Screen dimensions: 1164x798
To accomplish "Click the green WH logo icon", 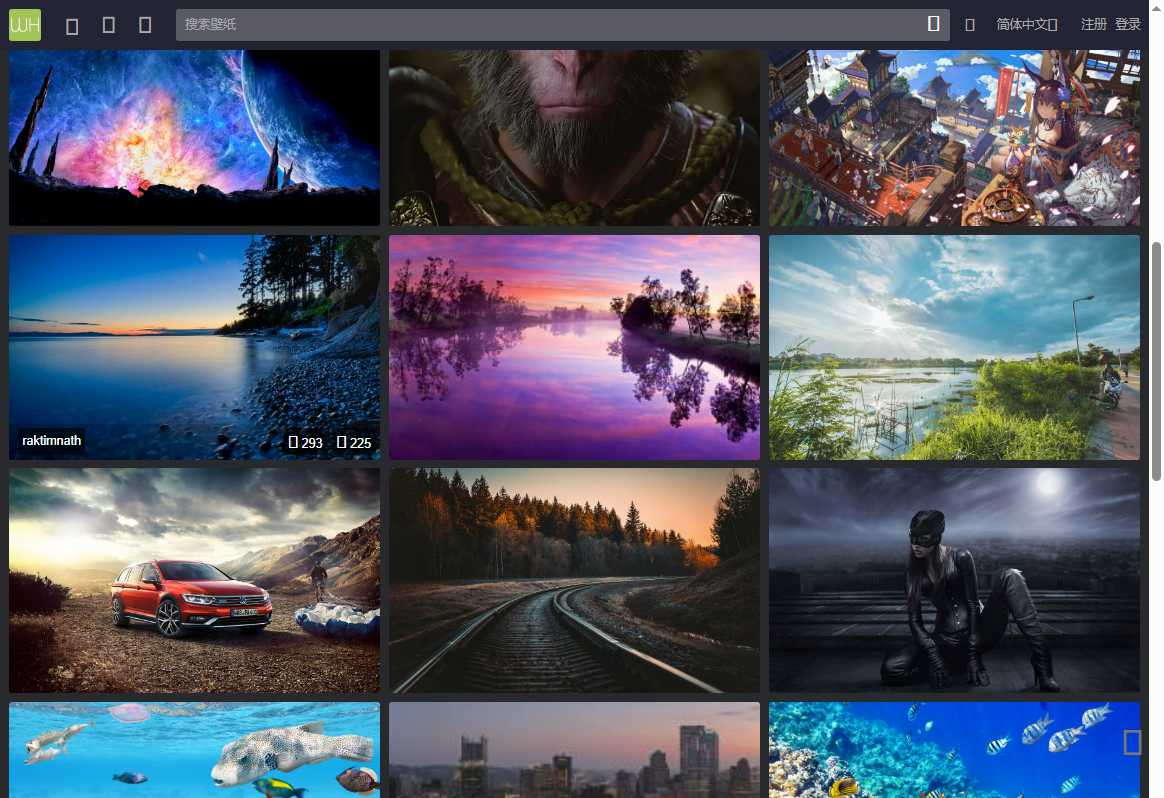I will (x=25, y=25).
